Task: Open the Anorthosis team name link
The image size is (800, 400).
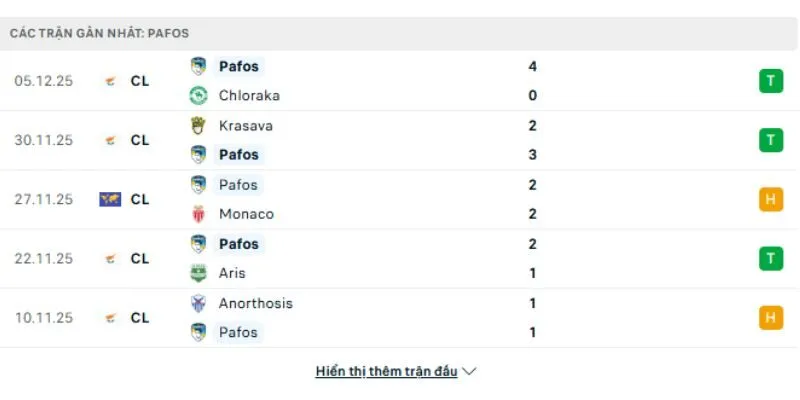Action: point(254,303)
